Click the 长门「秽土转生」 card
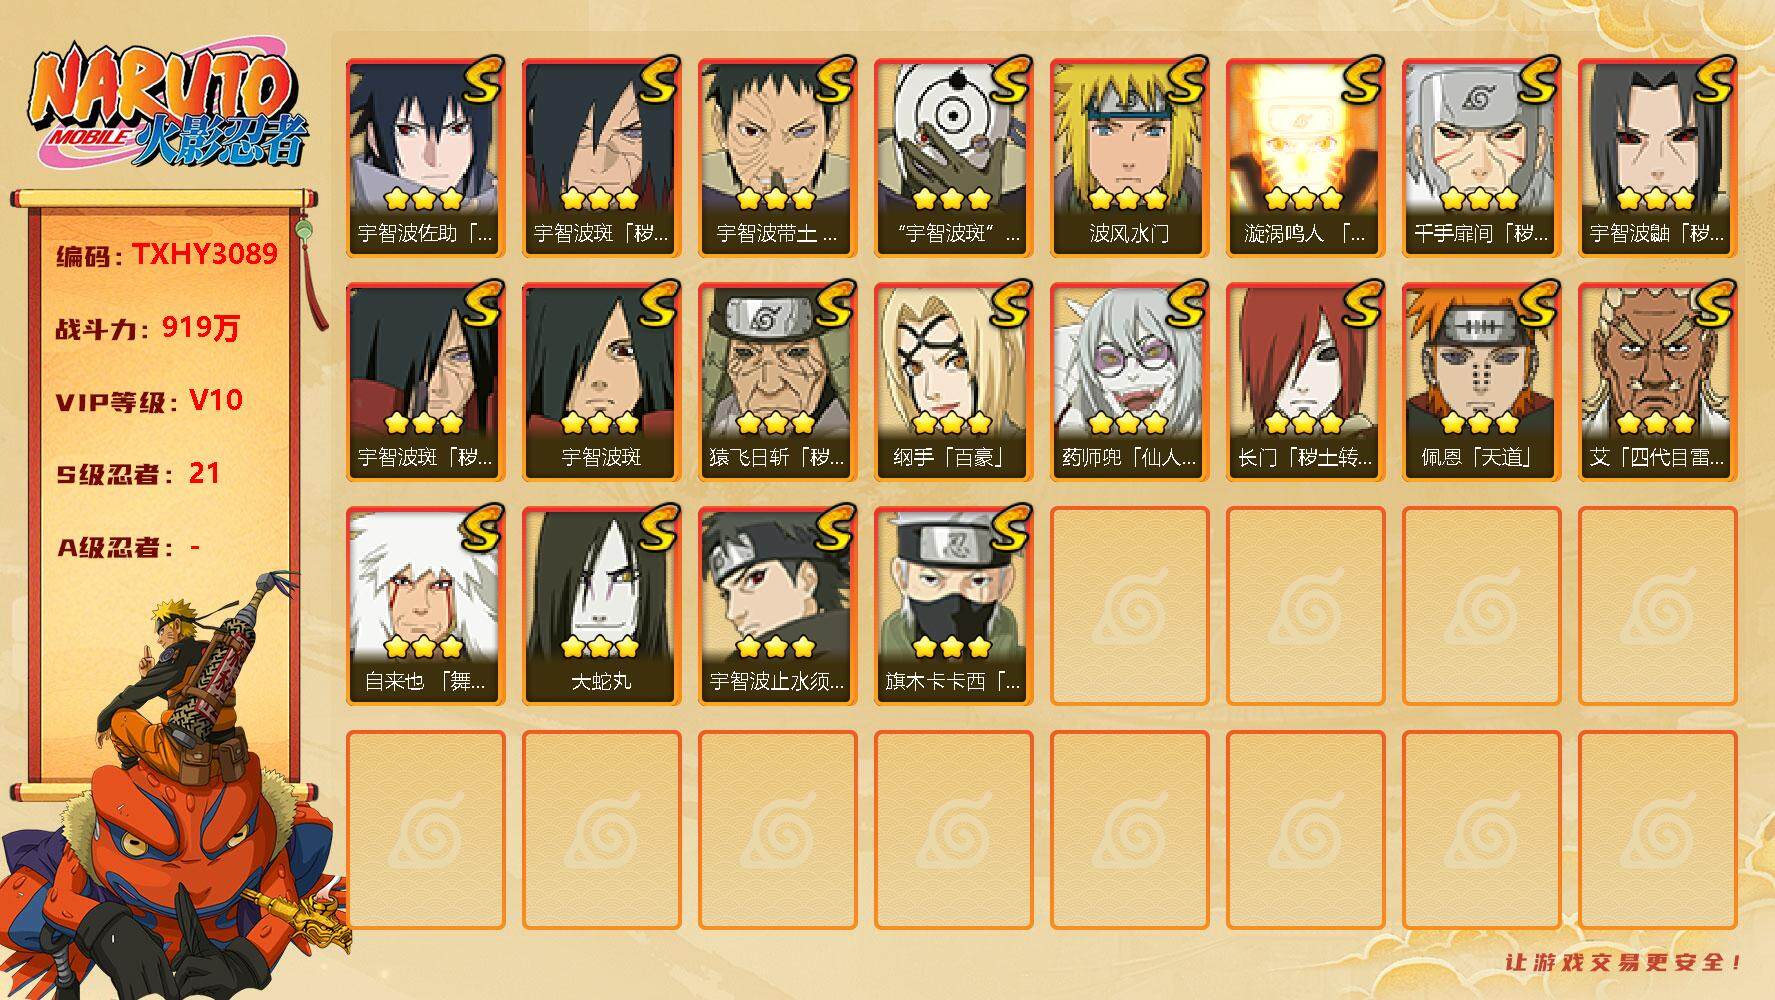This screenshot has width=1775, height=1000. [x=1305, y=382]
